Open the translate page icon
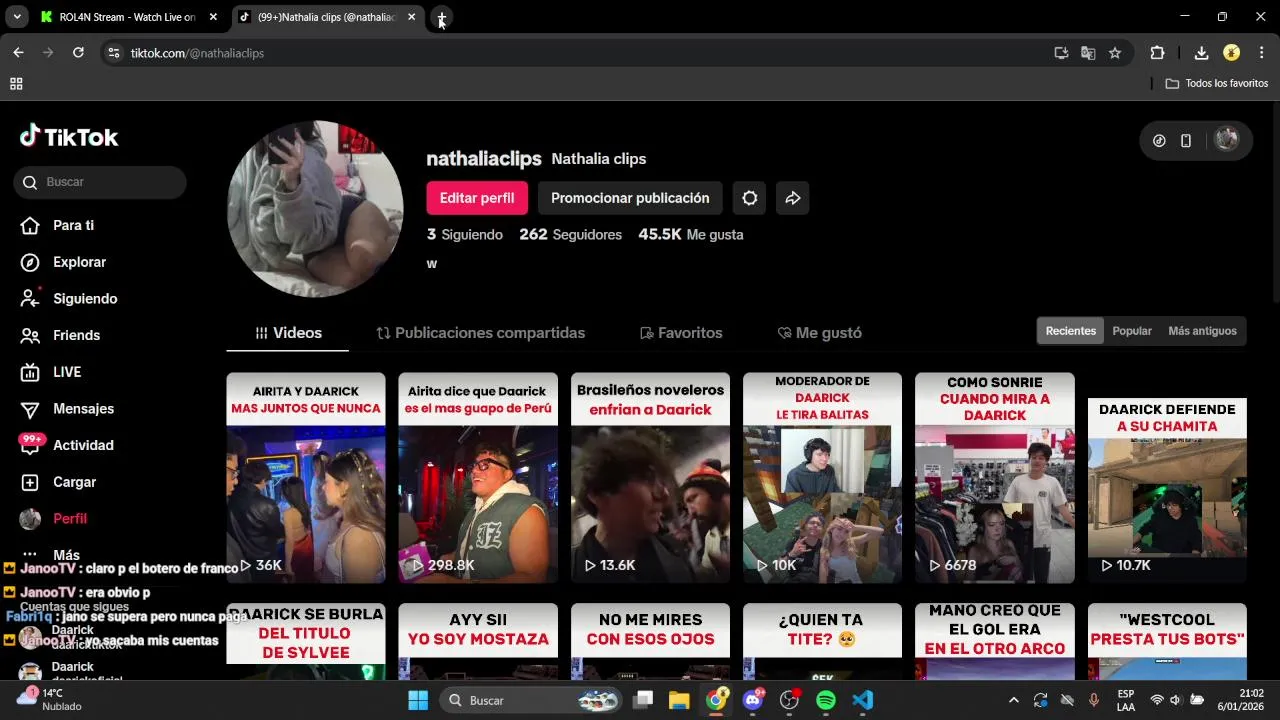 [1088, 53]
